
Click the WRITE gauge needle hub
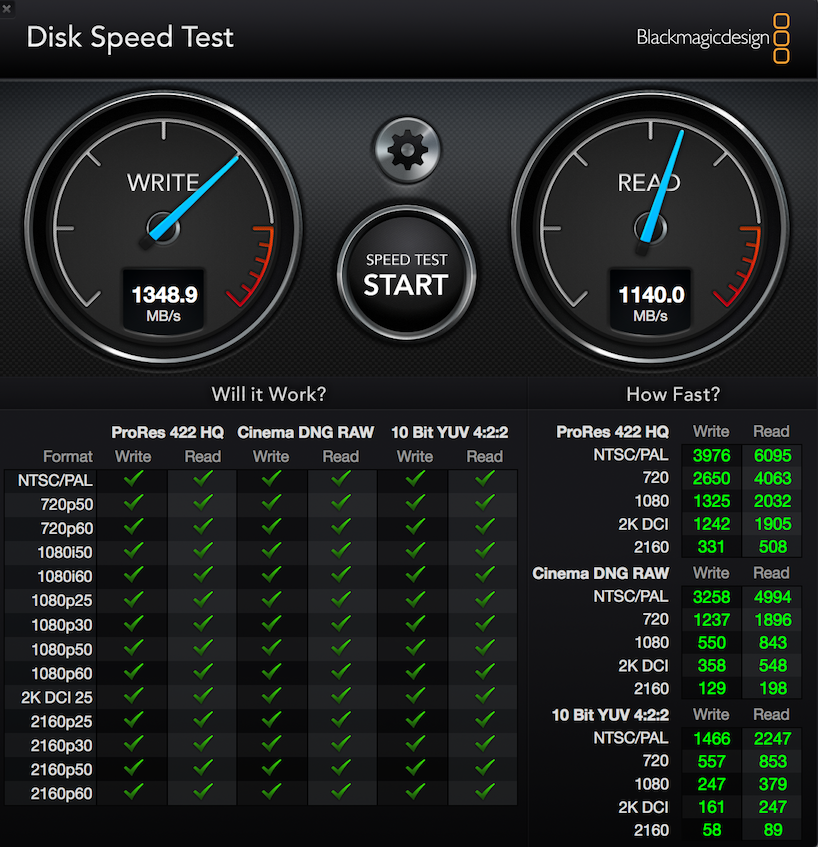click(163, 228)
